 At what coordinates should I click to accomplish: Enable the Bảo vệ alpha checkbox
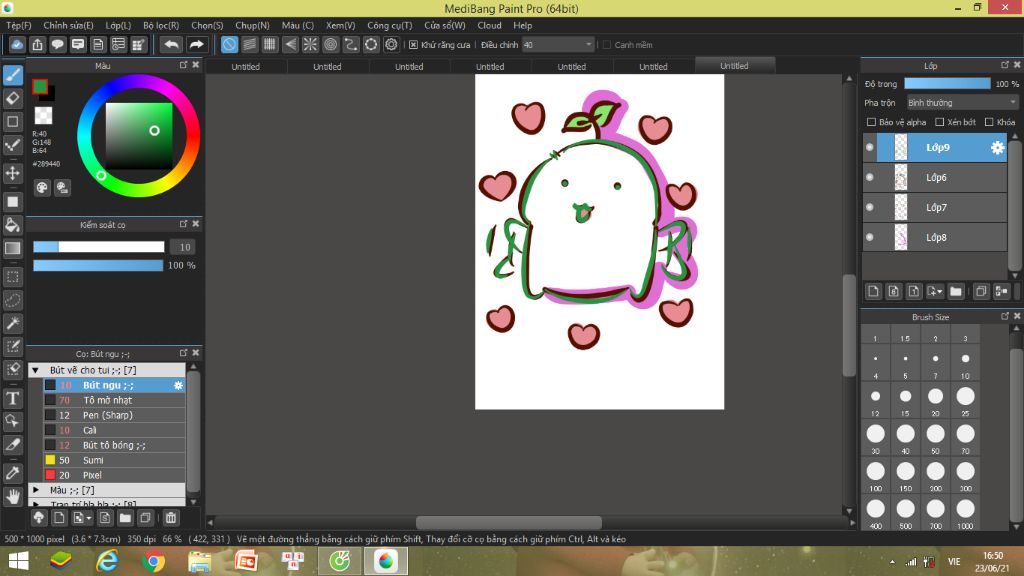point(871,122)
